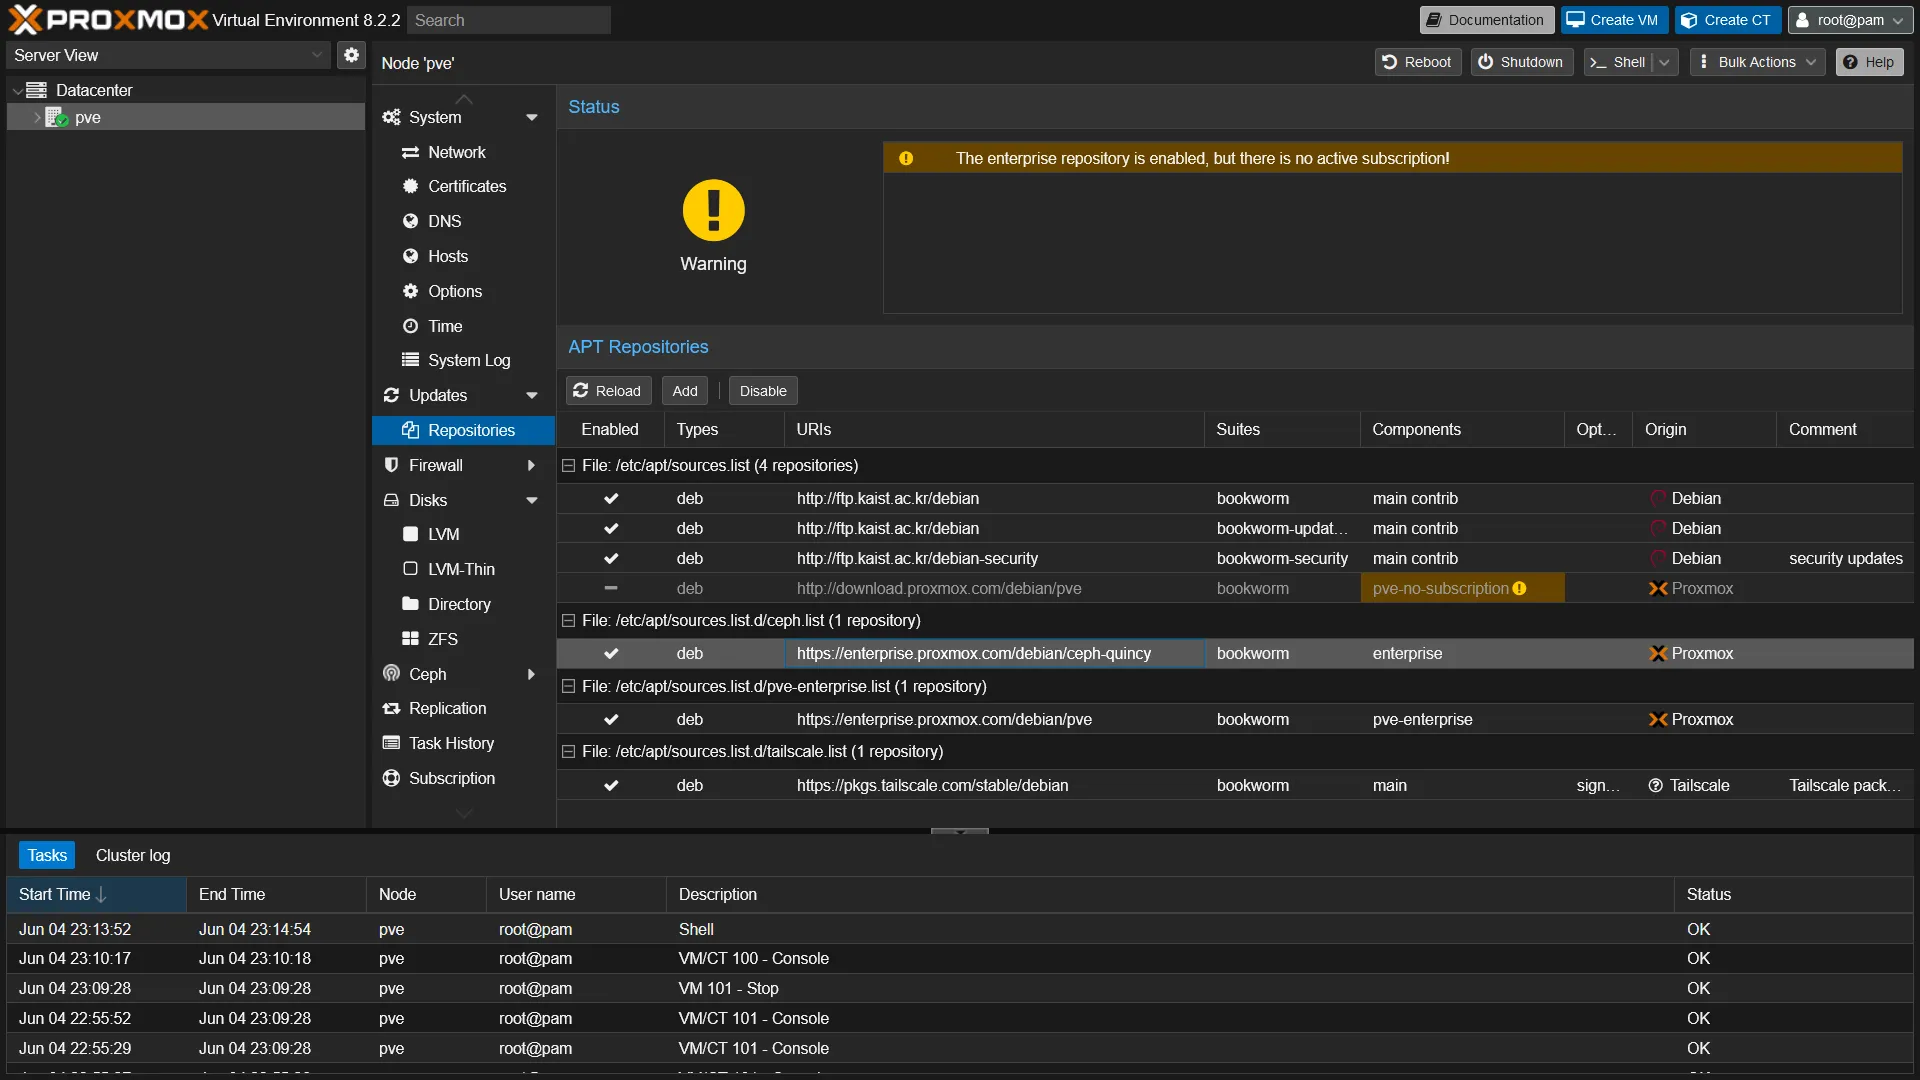The image size is (1920, 1080).
Task: Toggle the ceph-quincy enterprise repository enabled checkbox
Action: point(611,653)
